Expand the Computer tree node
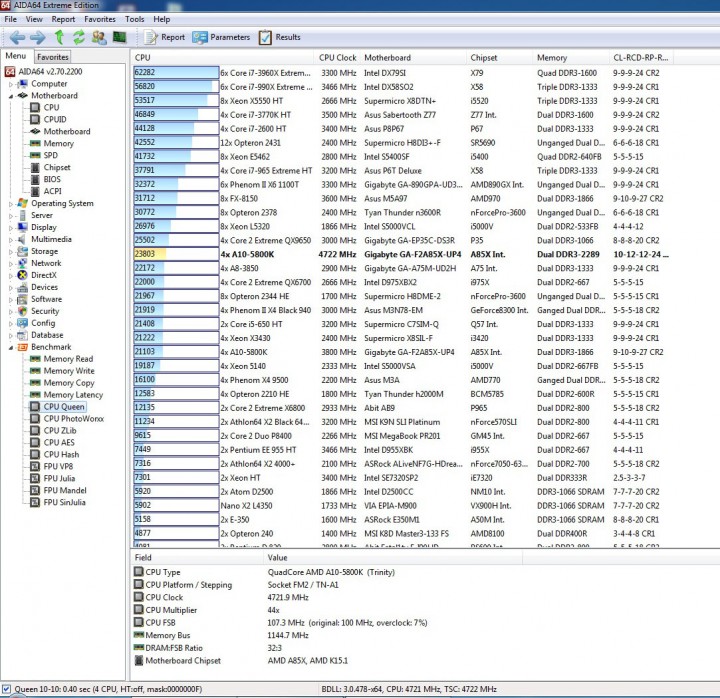Image resolution: width=720 pixels, height=698 pixels. click(x=11, y=84)
